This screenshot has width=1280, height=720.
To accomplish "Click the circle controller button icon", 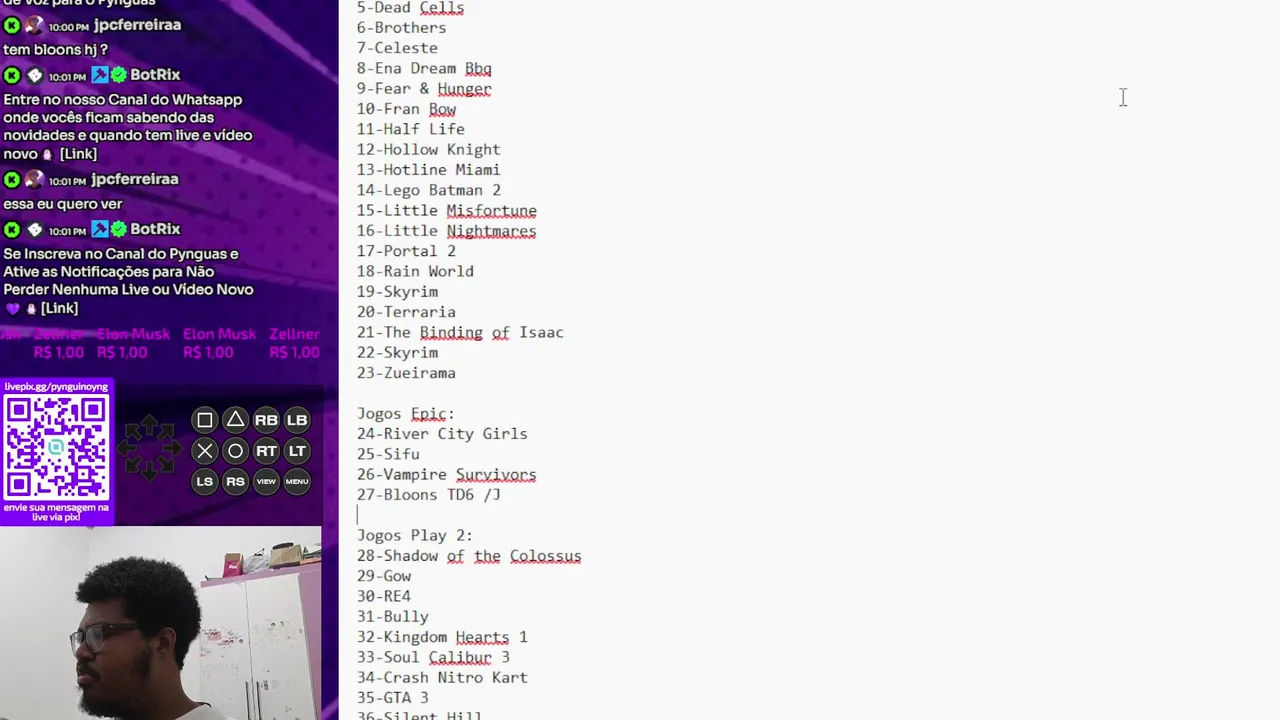I will [x=235, y=451].
